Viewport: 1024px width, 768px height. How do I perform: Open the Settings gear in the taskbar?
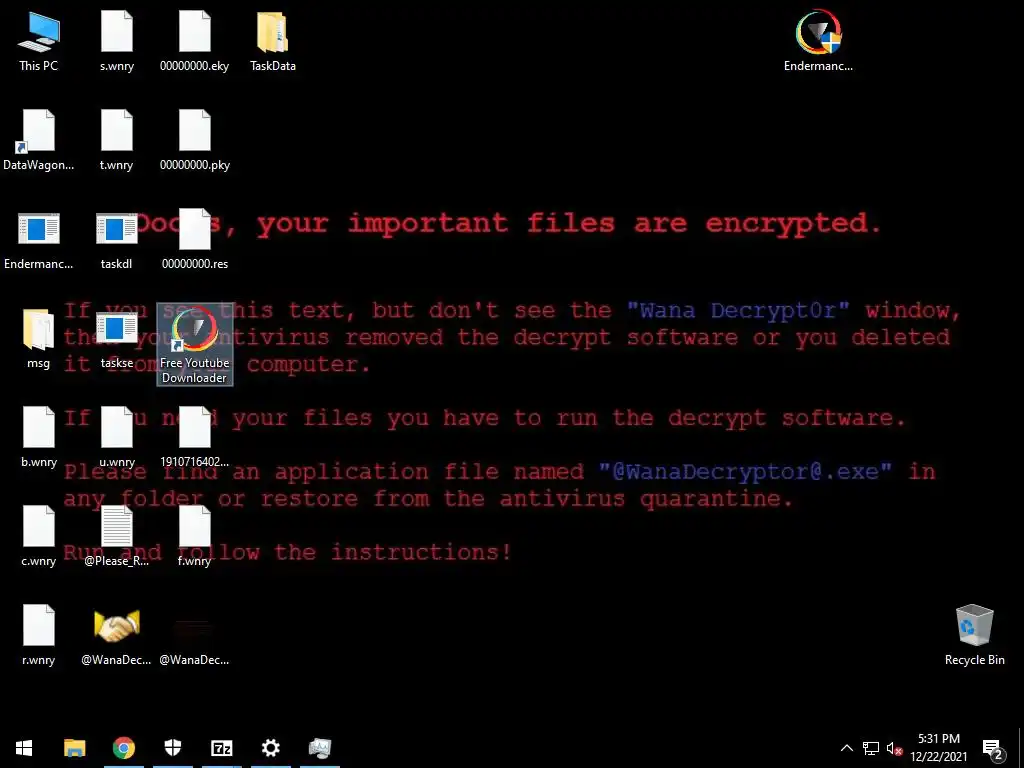point(270,748)
